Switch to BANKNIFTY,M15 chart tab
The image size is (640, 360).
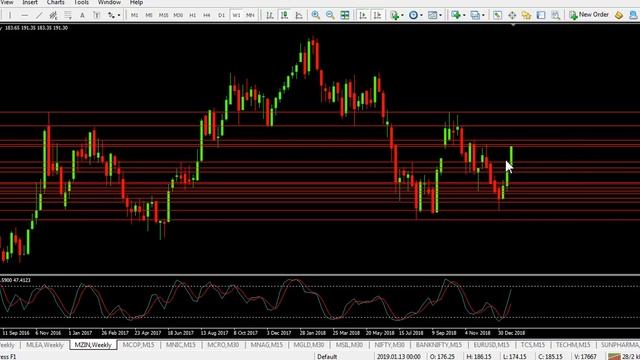pos(439,345)
